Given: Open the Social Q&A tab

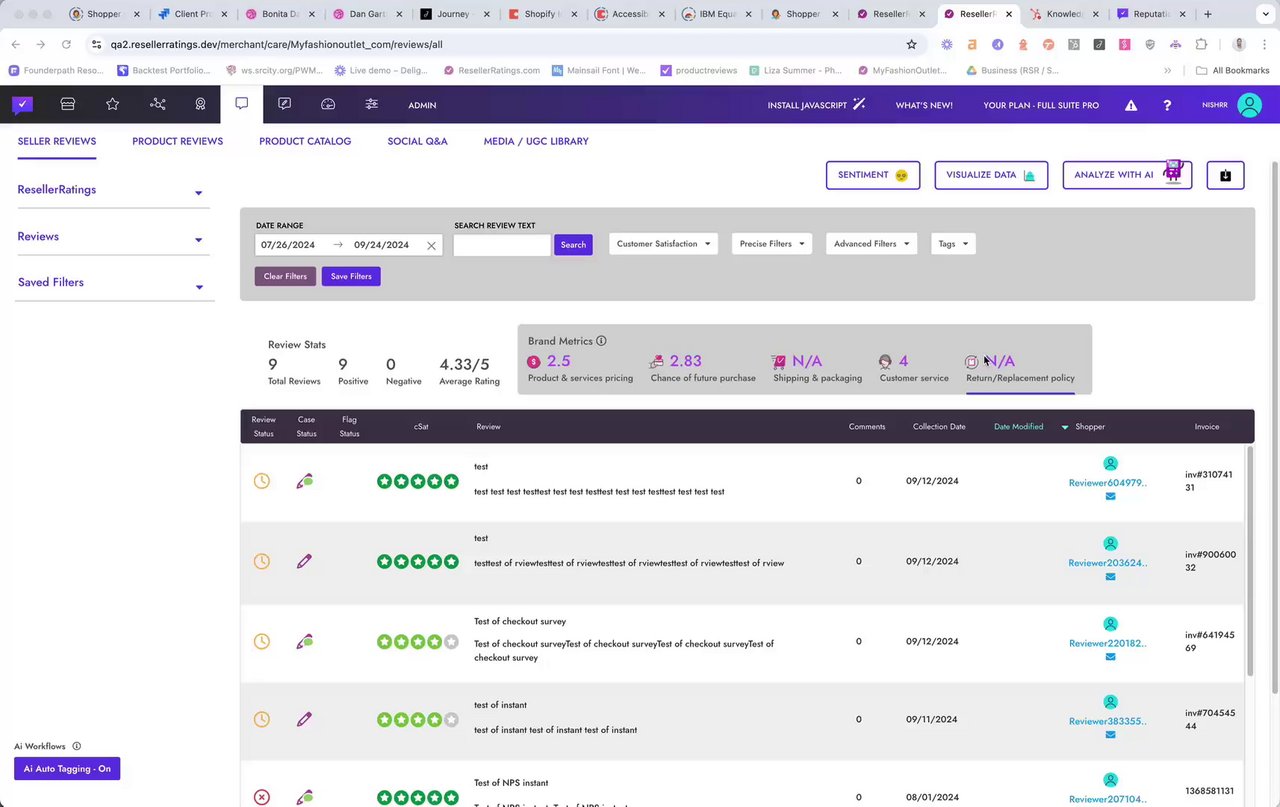Looking at the screenshot, I should (x=417, y=141).
